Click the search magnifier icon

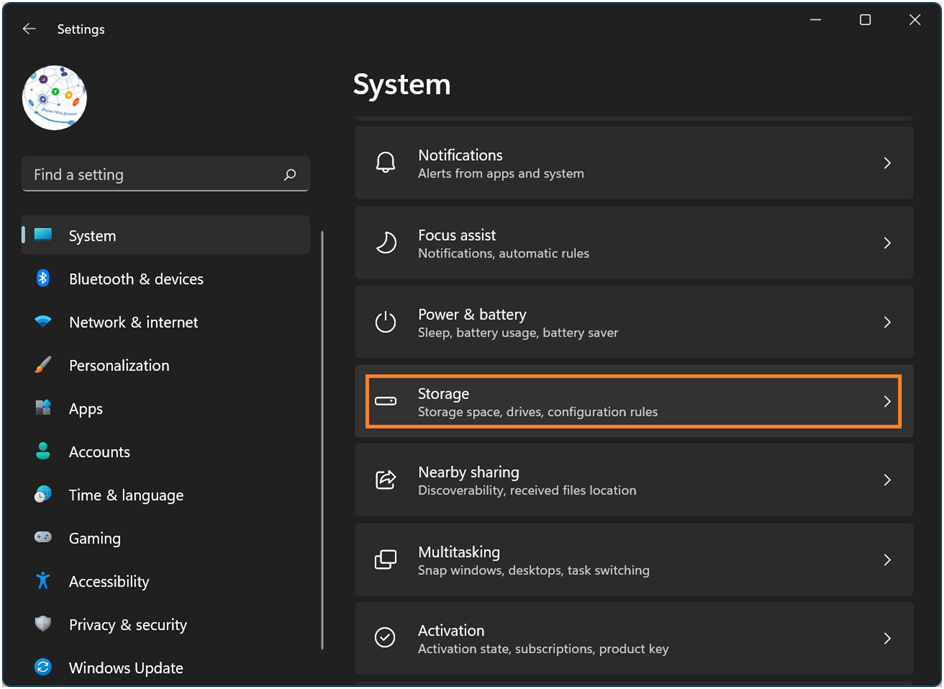[x=290, y=175]
